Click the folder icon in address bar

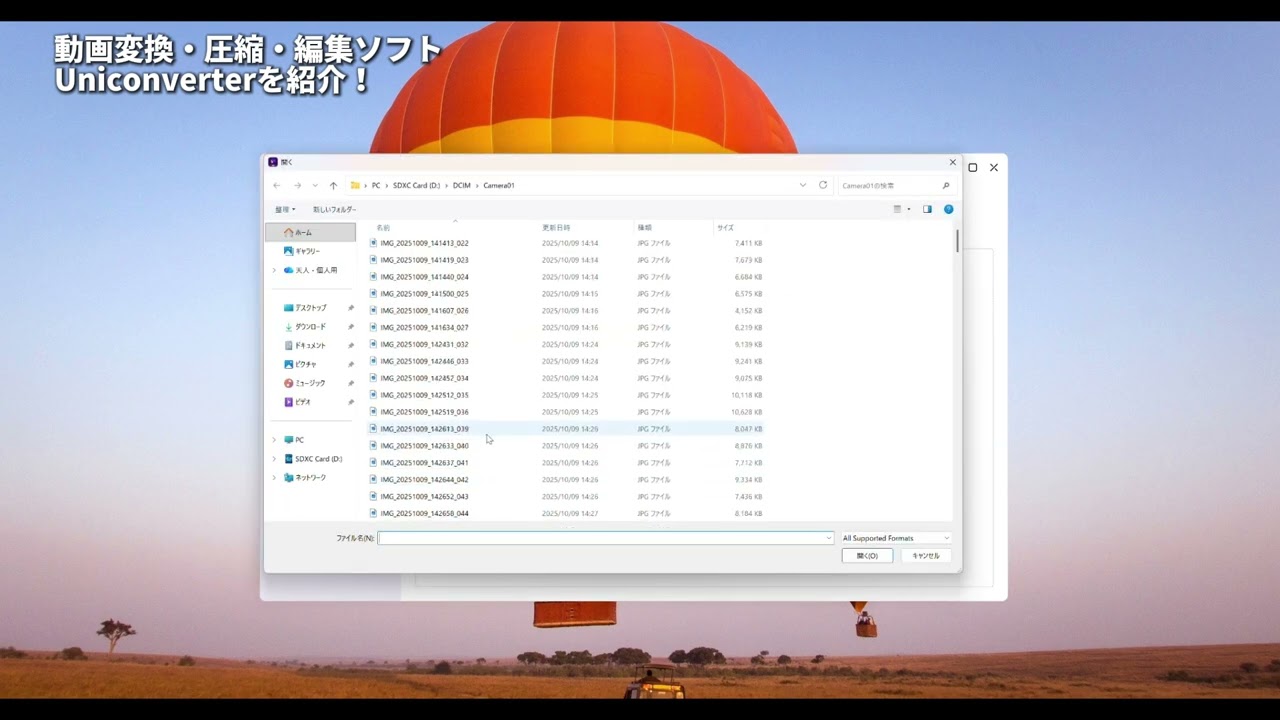pos(355,185)
